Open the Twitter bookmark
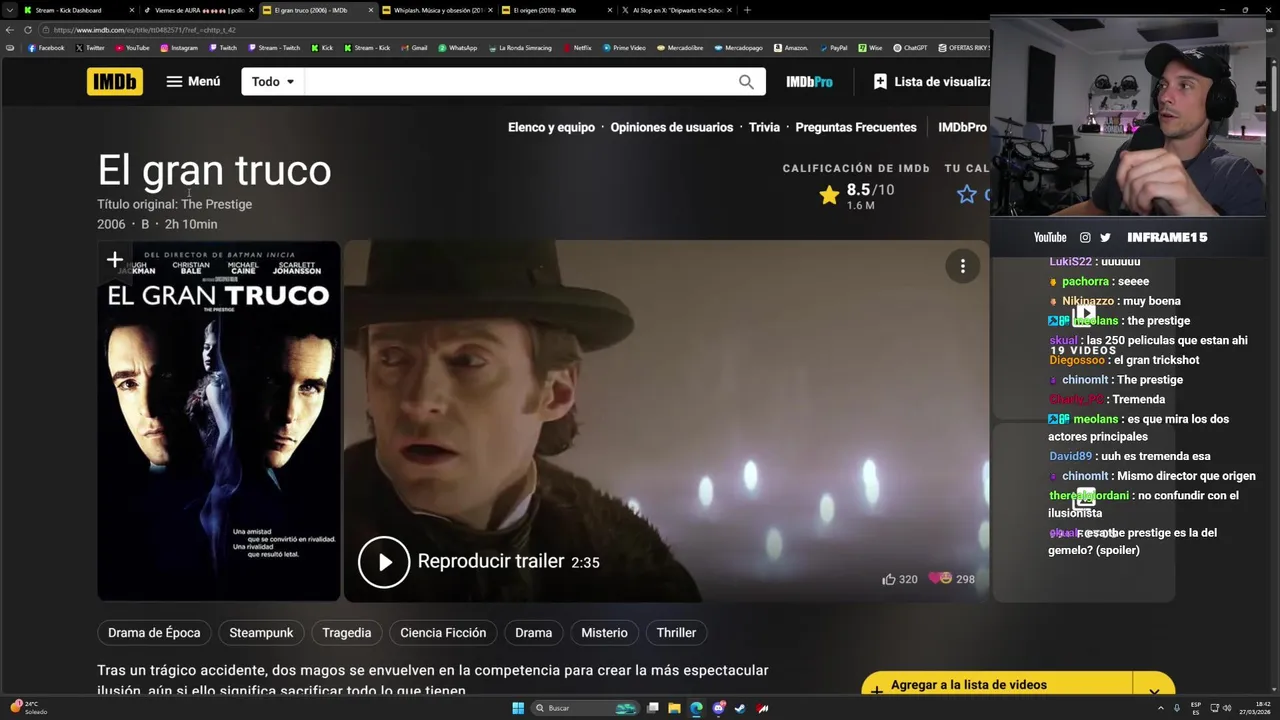 (x=90, y=48)
